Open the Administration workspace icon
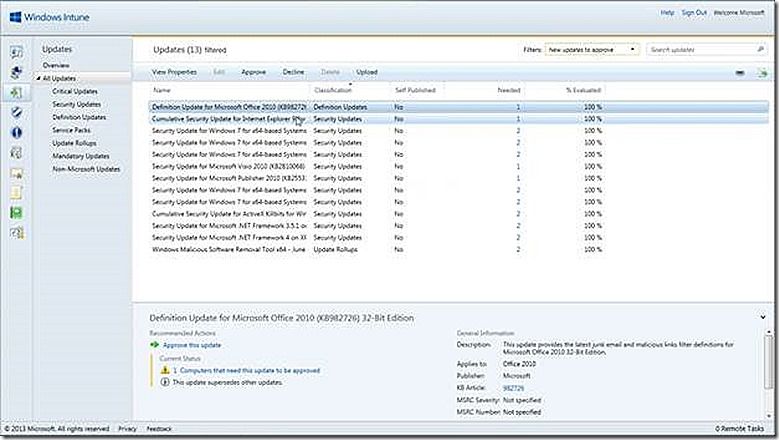This screenshot has width=779, height=440. 16,232
